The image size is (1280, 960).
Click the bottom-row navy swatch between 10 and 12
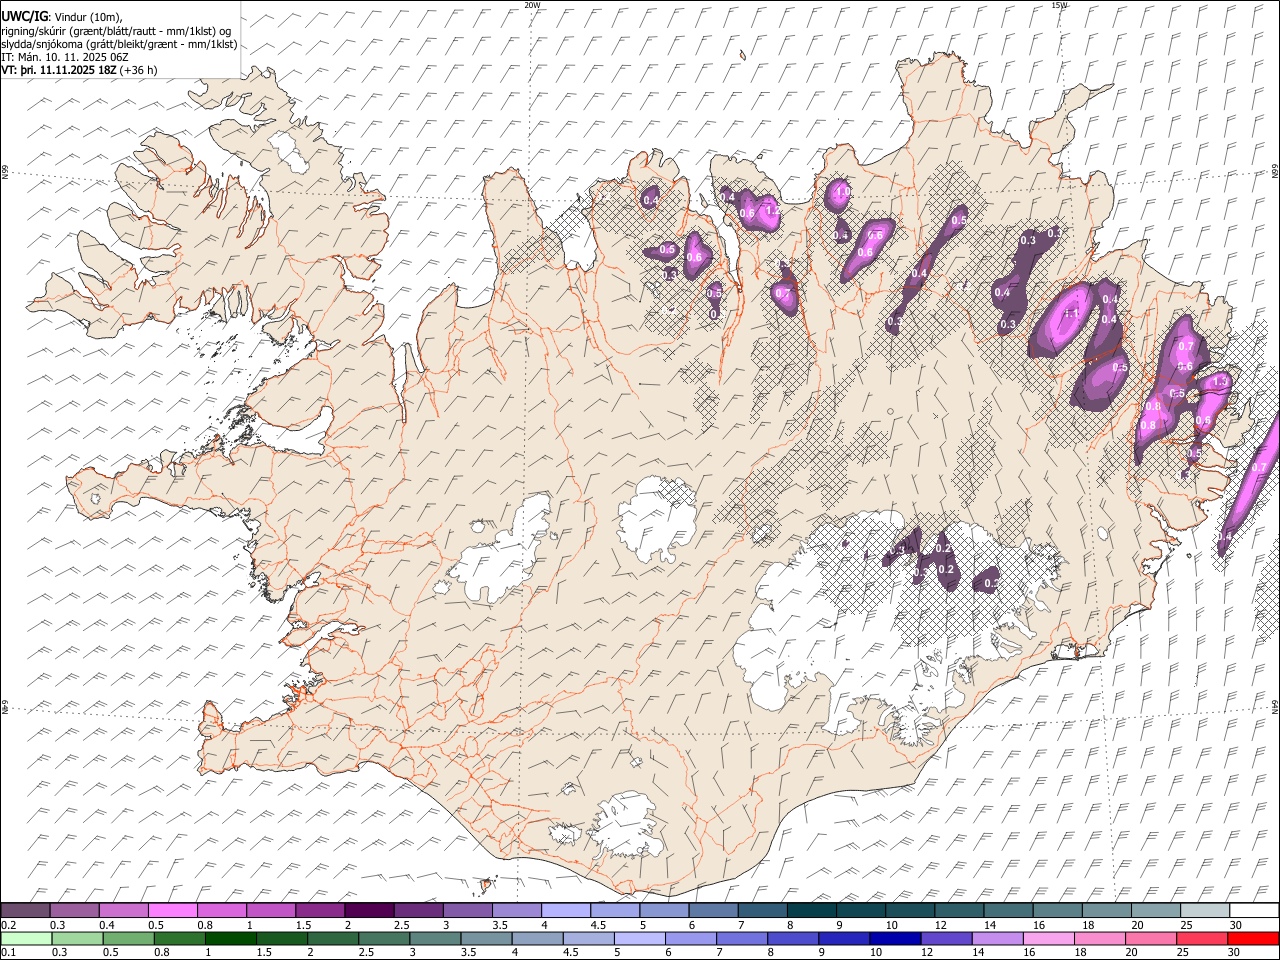(x=894, y=938)
